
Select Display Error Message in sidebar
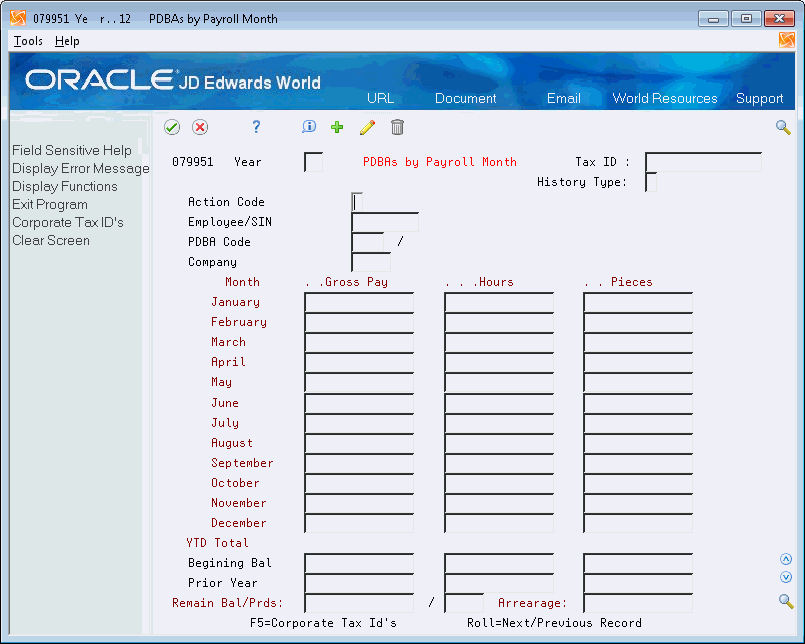(x=81, y=168)
